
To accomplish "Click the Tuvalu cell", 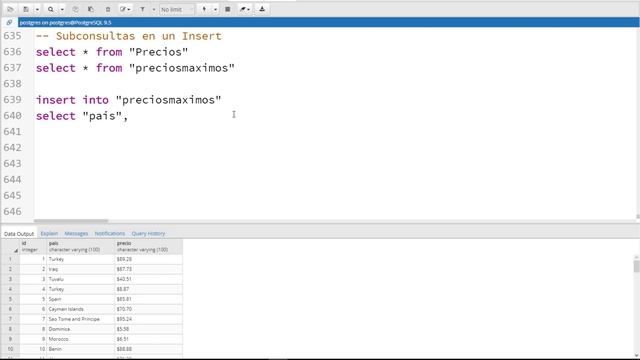I will pos(80,279).
